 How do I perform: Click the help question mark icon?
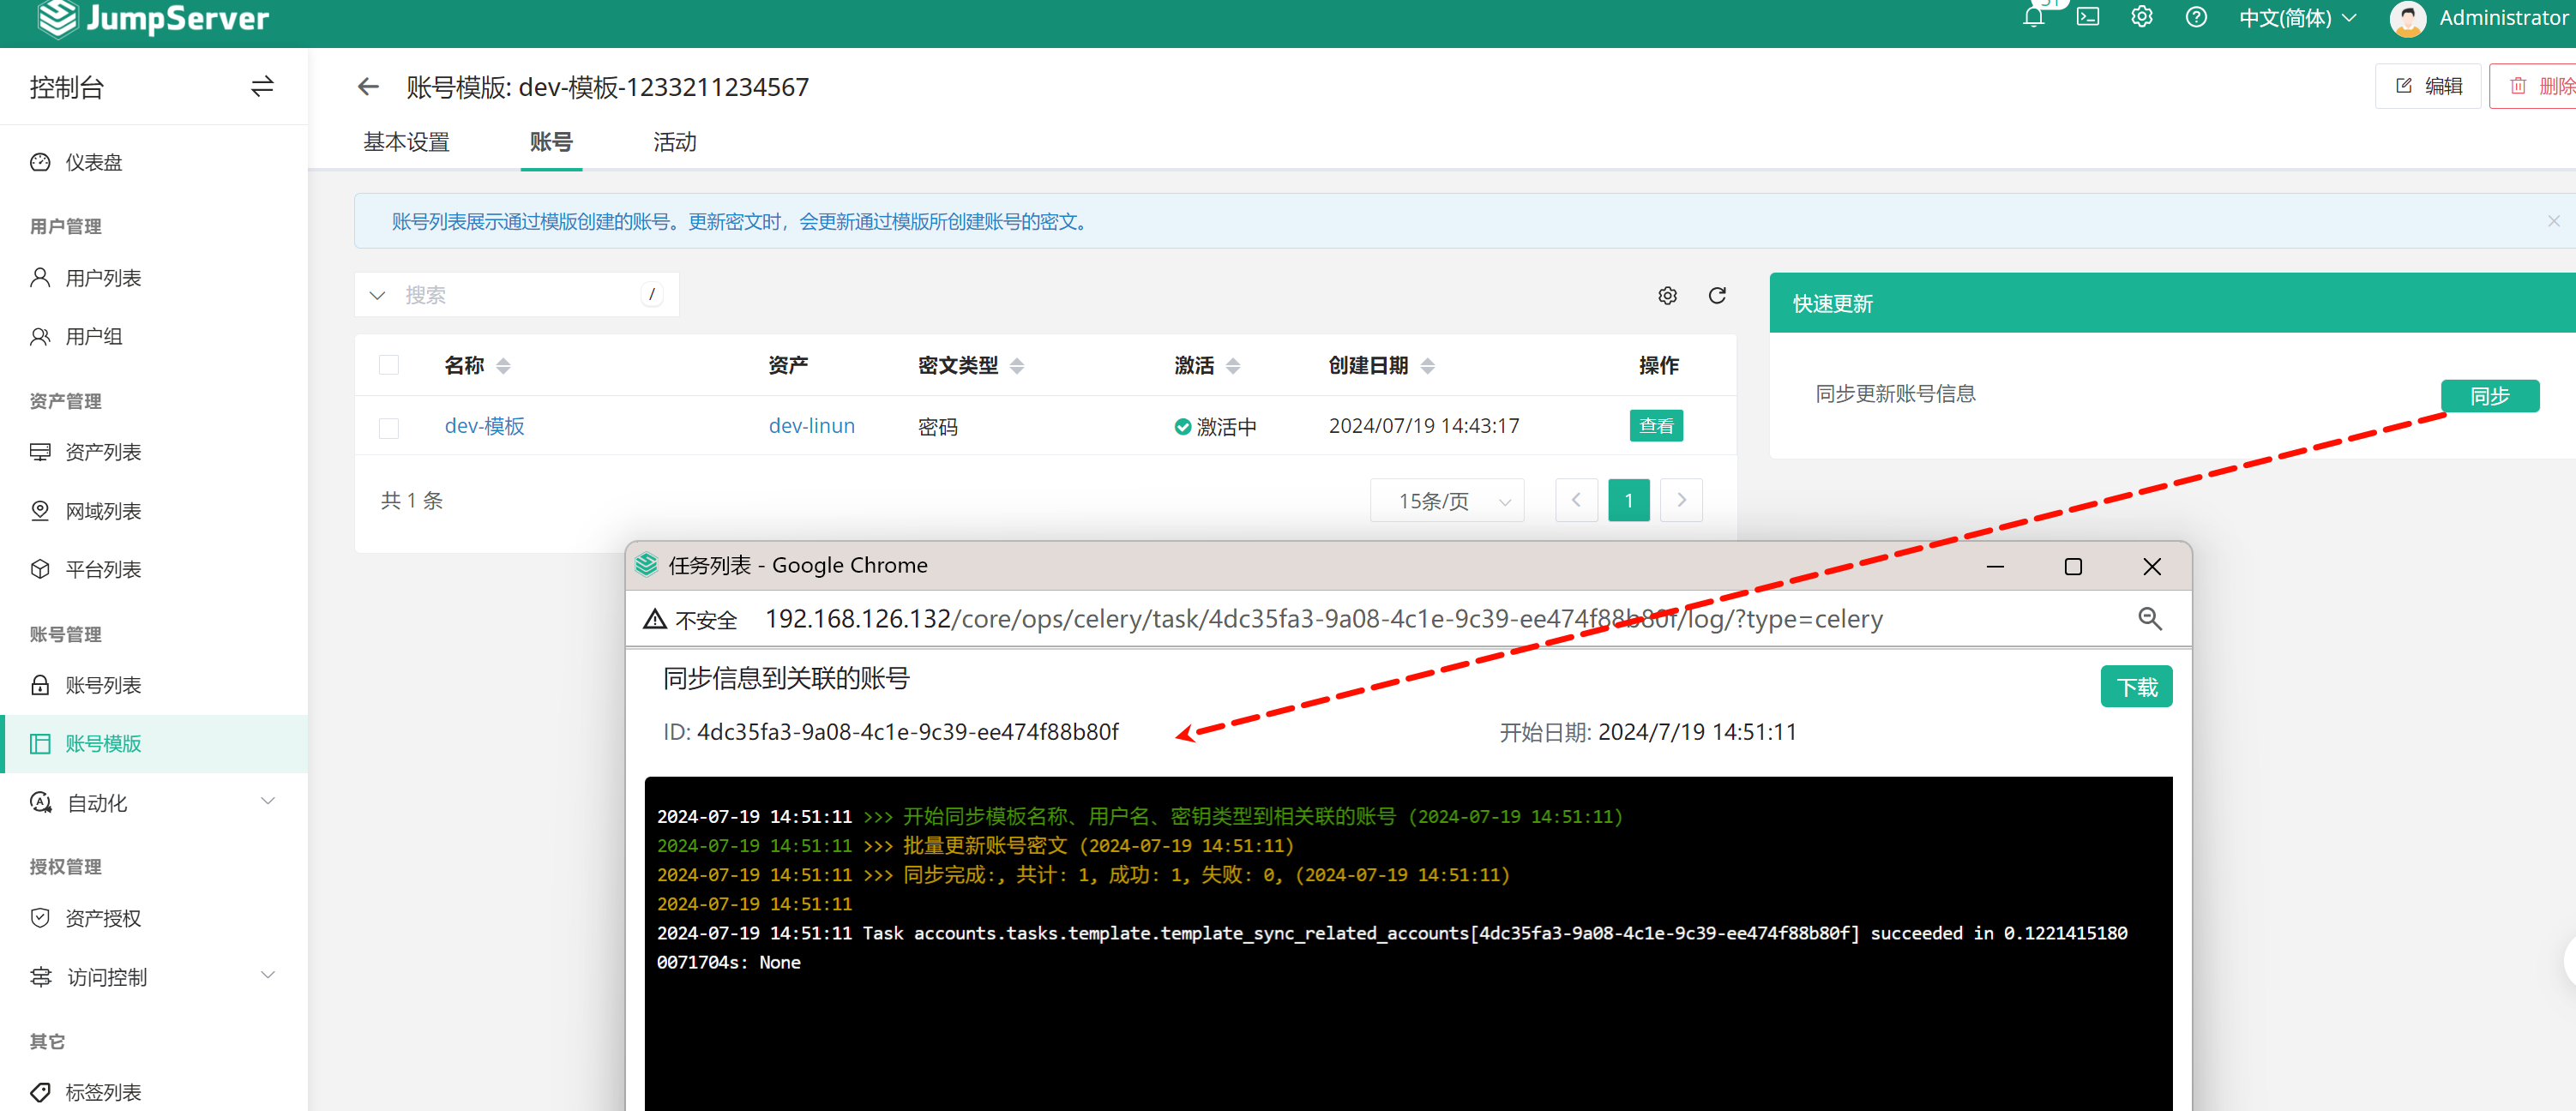pos(2196,17)
